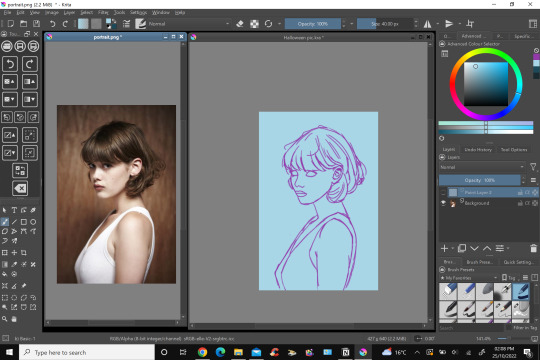Duplicate the current layer

coord(462,248)
